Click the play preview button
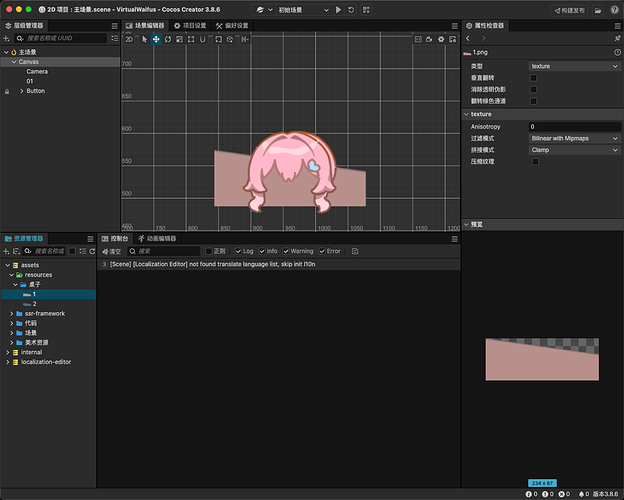 point(338,10)
